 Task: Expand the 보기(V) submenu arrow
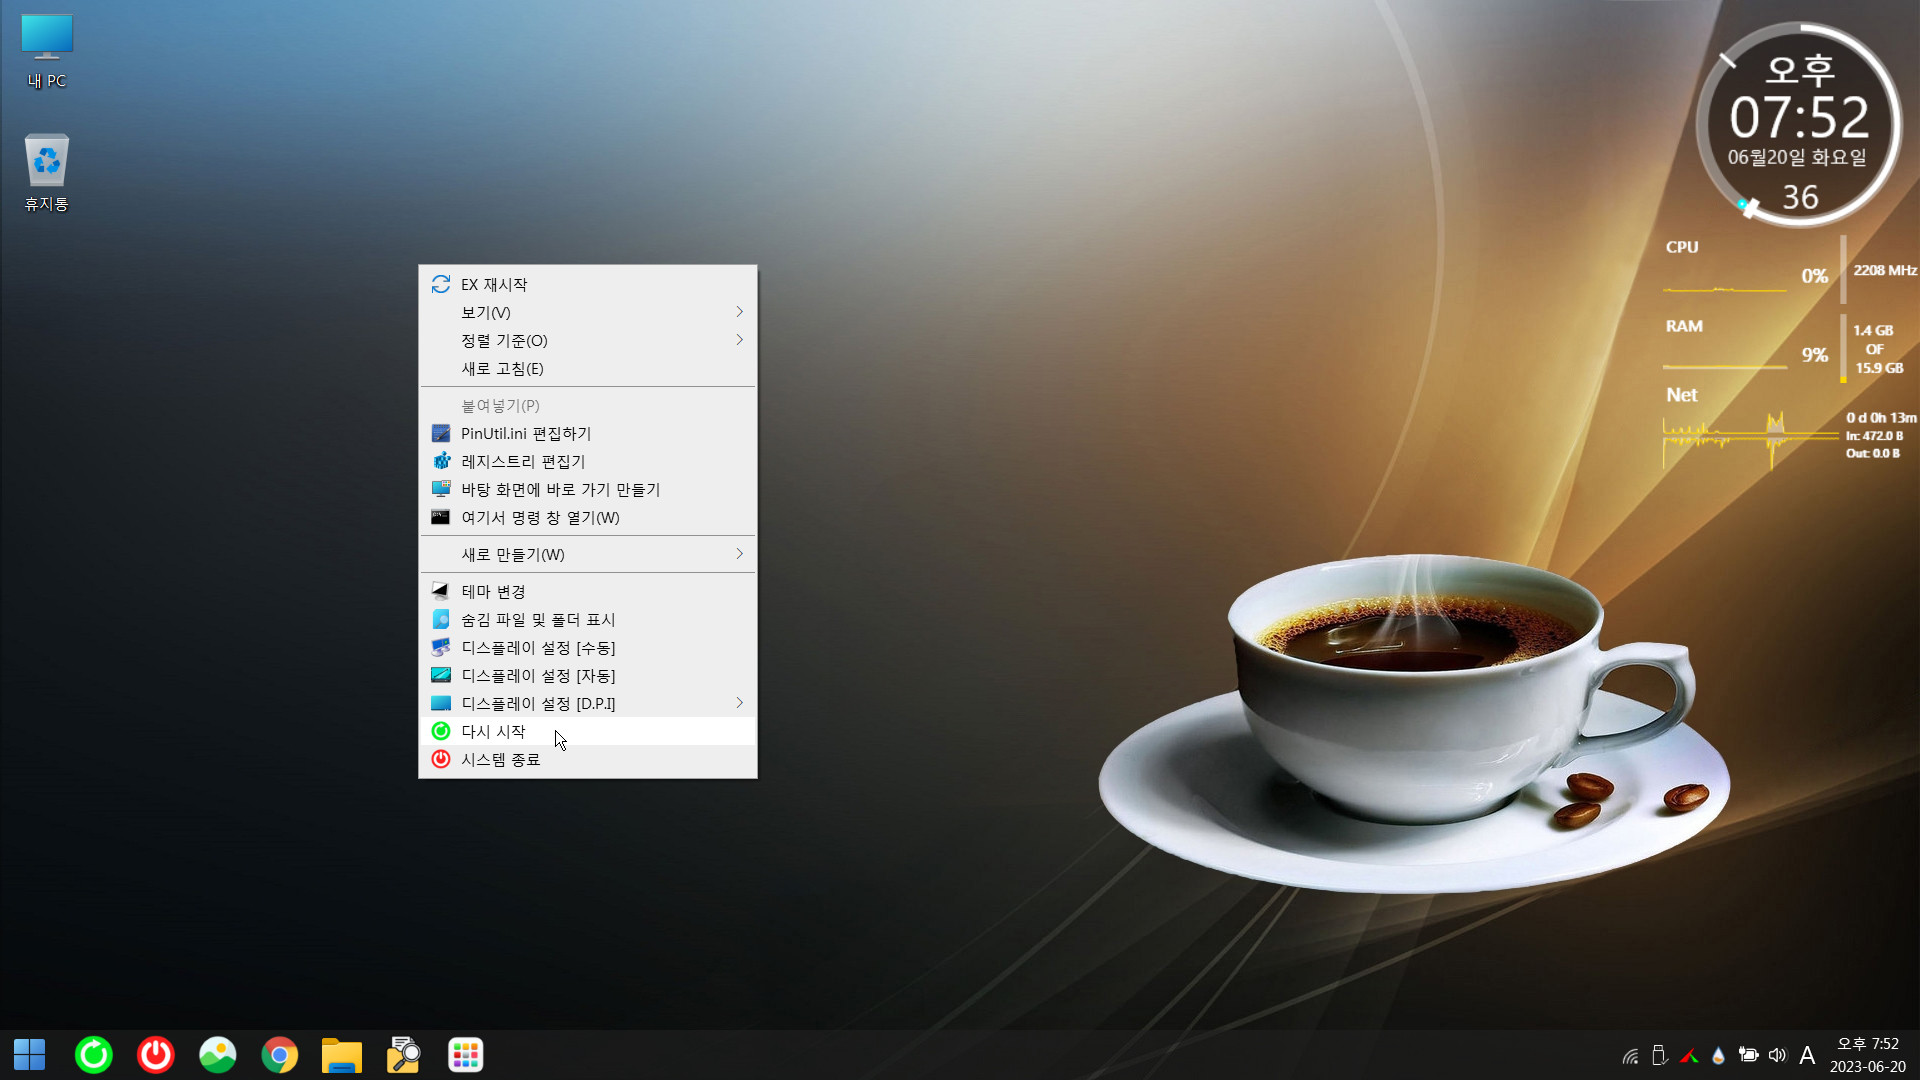coord(739,312)
